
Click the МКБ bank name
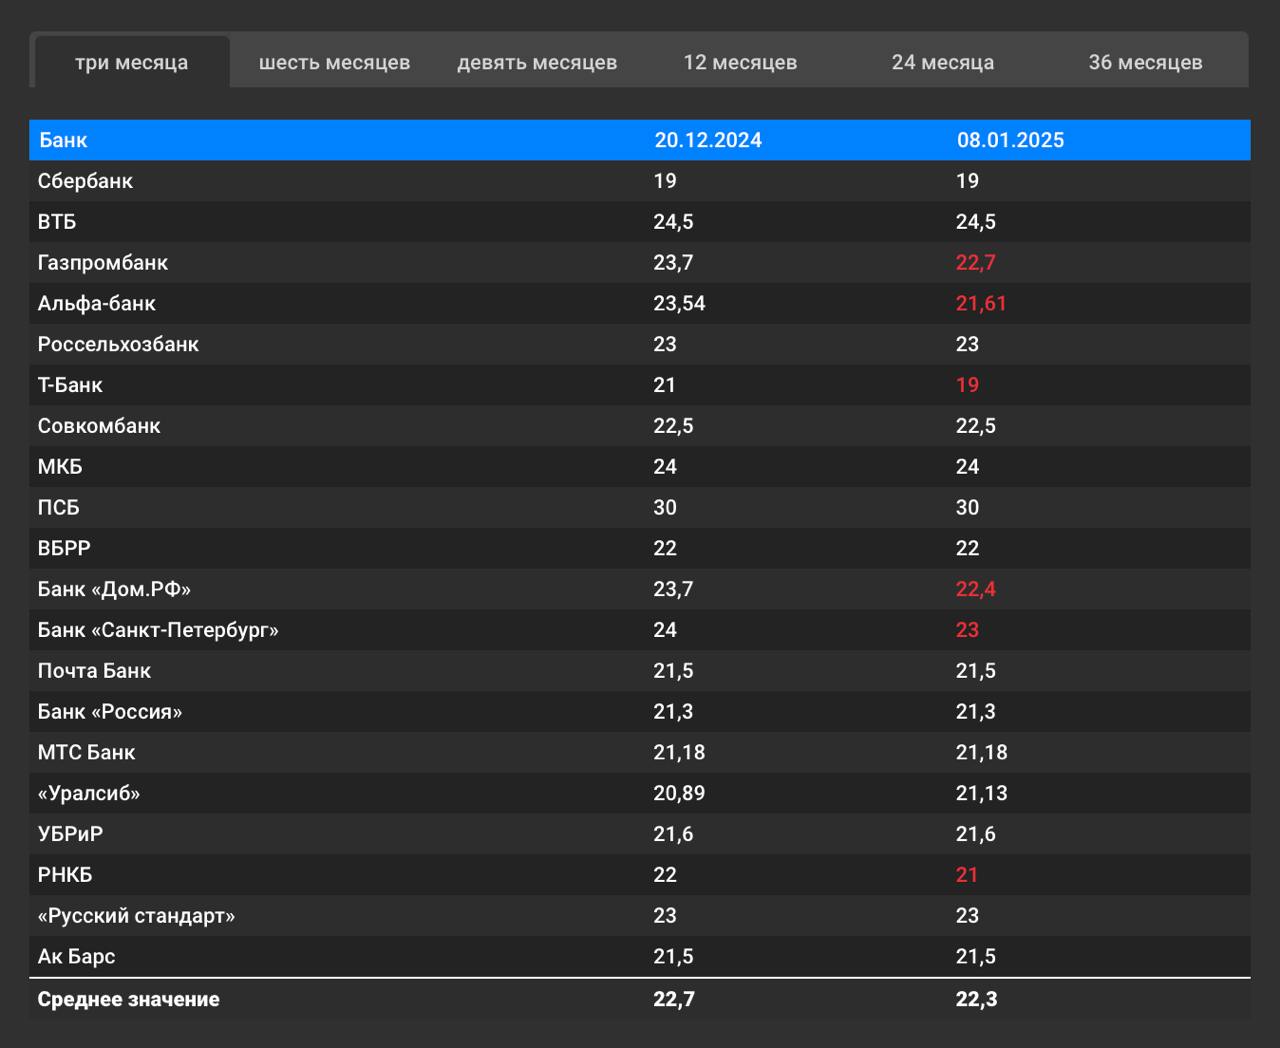coord(60,467)
